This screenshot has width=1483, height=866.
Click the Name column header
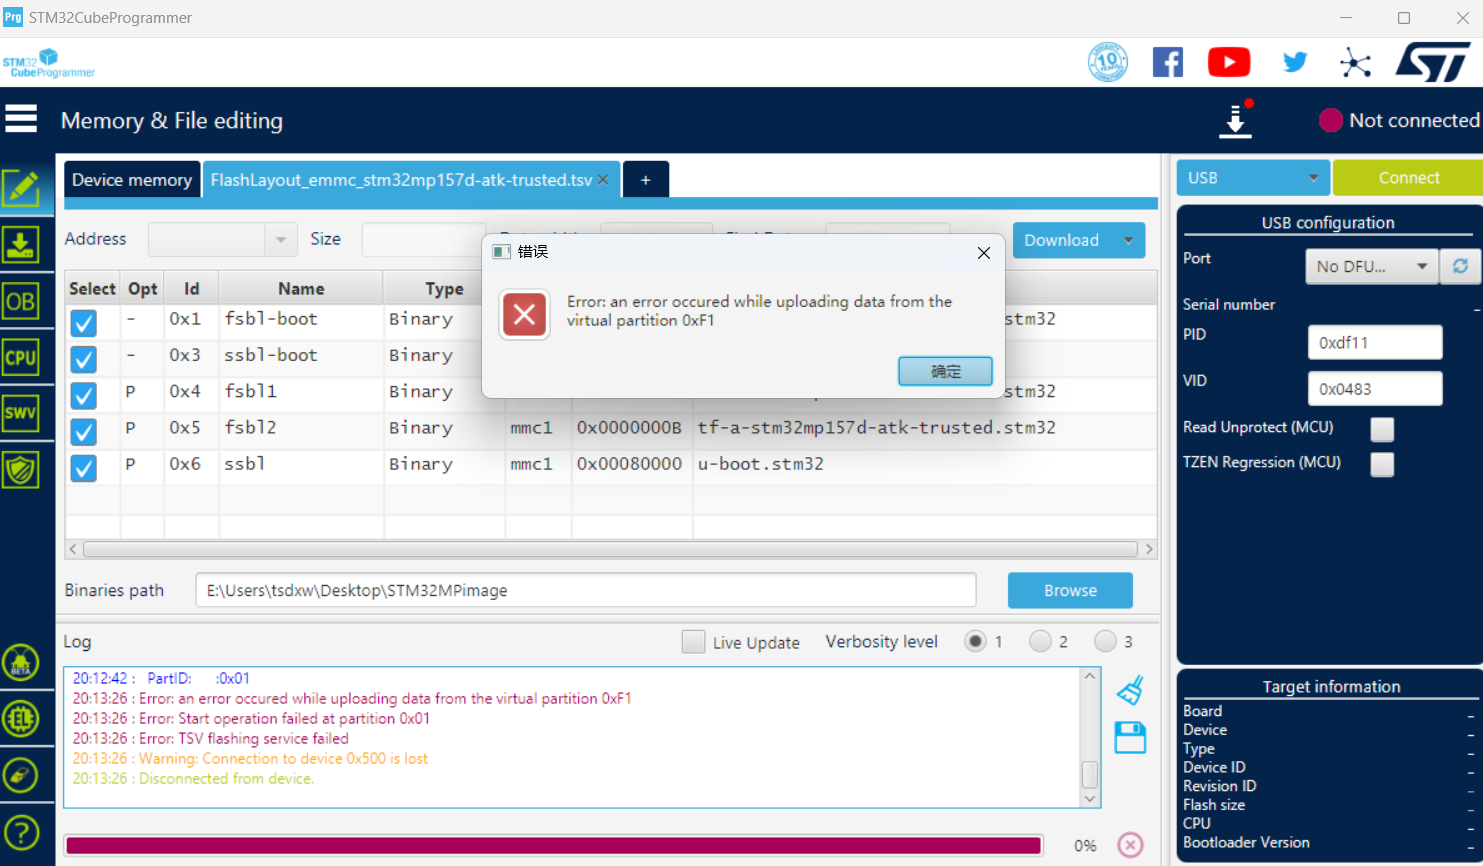pos(301,288)
